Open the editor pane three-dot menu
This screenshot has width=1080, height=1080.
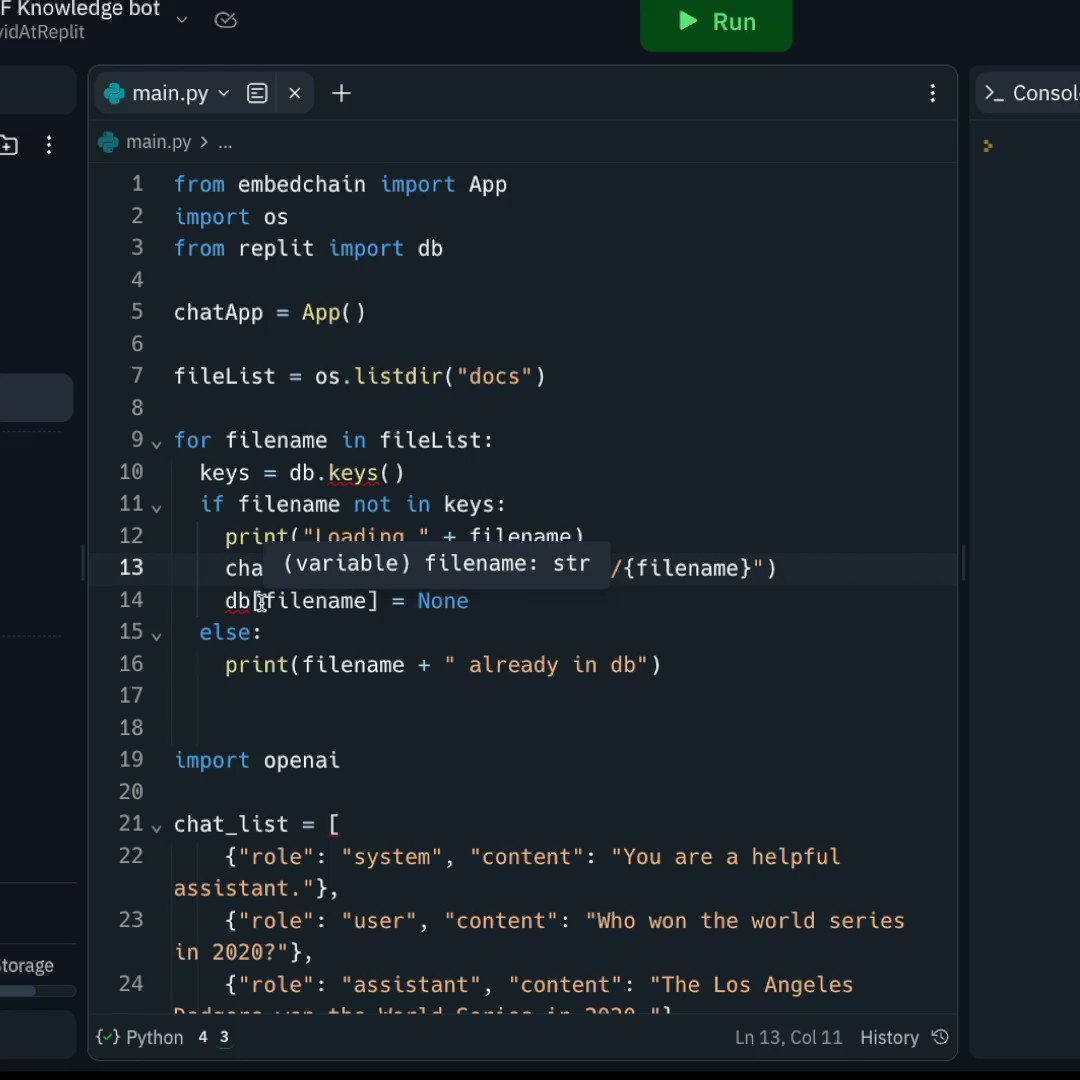[x=933, y=93]
